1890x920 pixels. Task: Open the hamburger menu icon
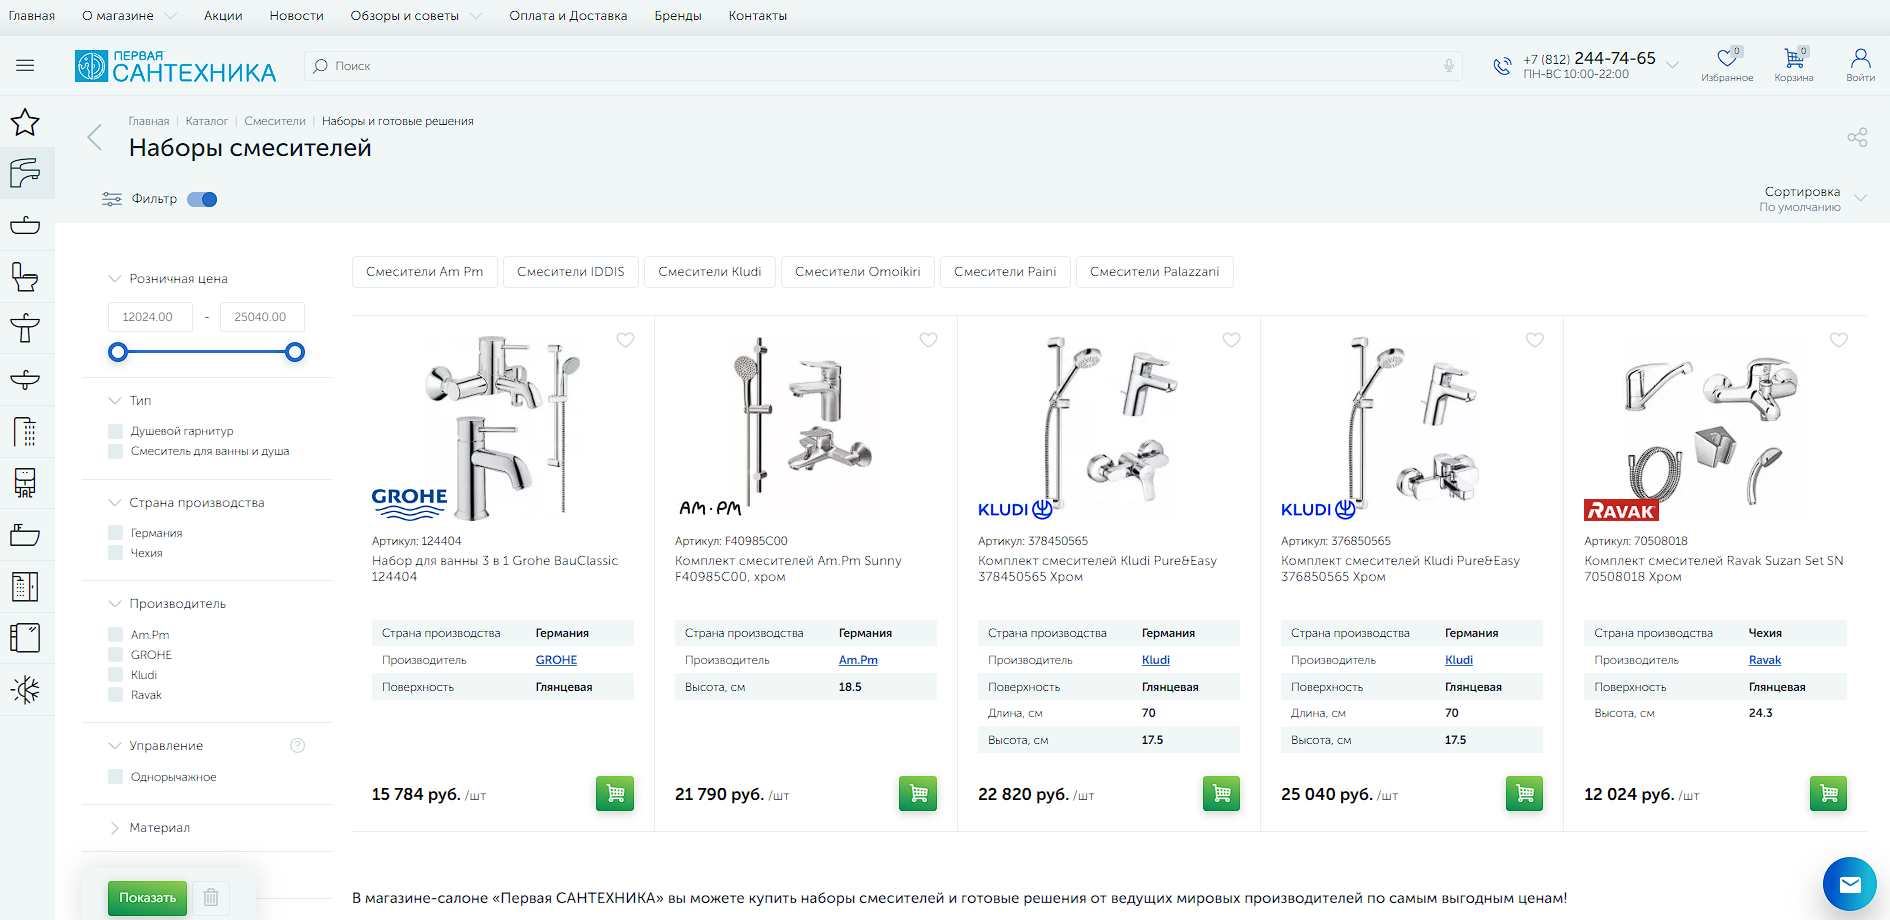[25, 66]
